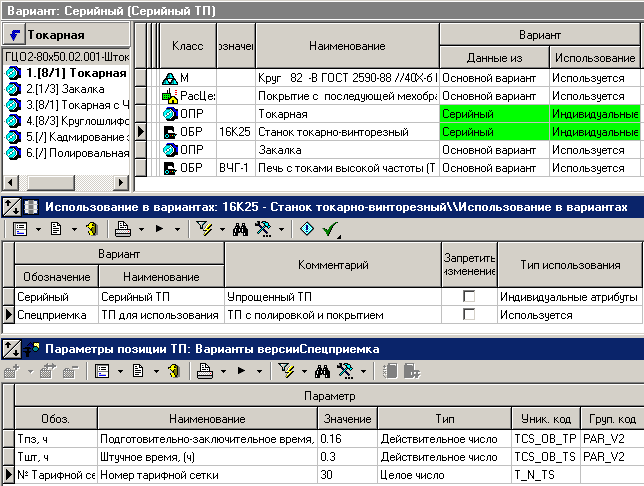Click the horizontal scrollbar thumb under the operations tree
Image resolution: width=644 pixels, height=486 pixels.
coord(51,182)
